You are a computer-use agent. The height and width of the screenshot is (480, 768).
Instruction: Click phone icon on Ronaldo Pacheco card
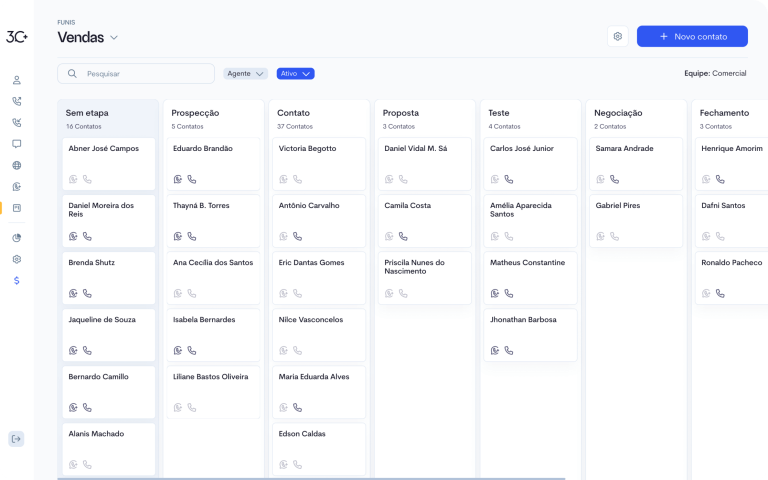pyautogui.click(x=720, y=293)
